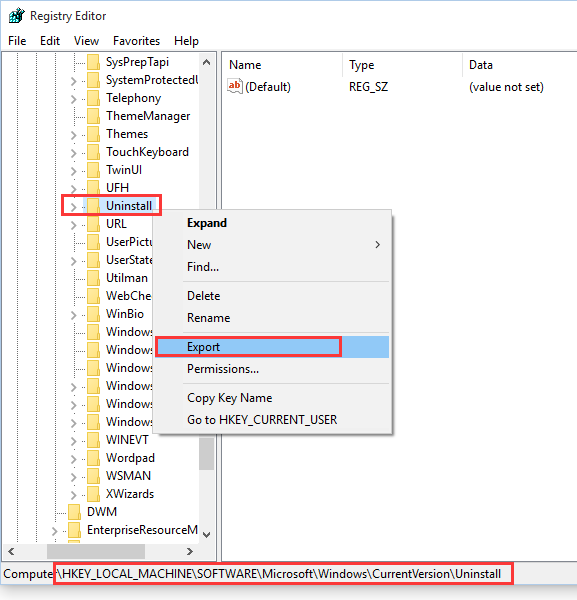This screenshot has height=600, width=577.
Task: Expand the Themes key chevron
Action: [x=73, y=135]
